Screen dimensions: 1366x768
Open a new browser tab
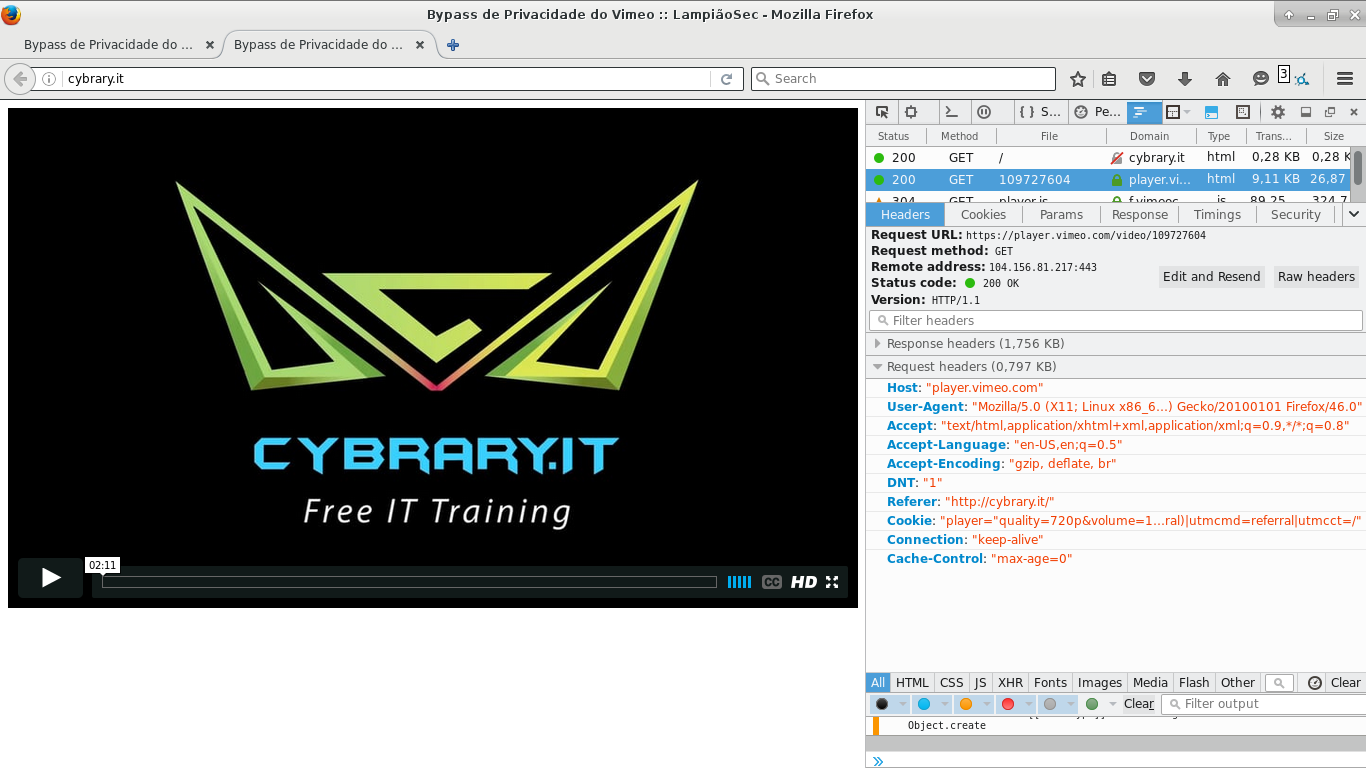coord(452,45)
